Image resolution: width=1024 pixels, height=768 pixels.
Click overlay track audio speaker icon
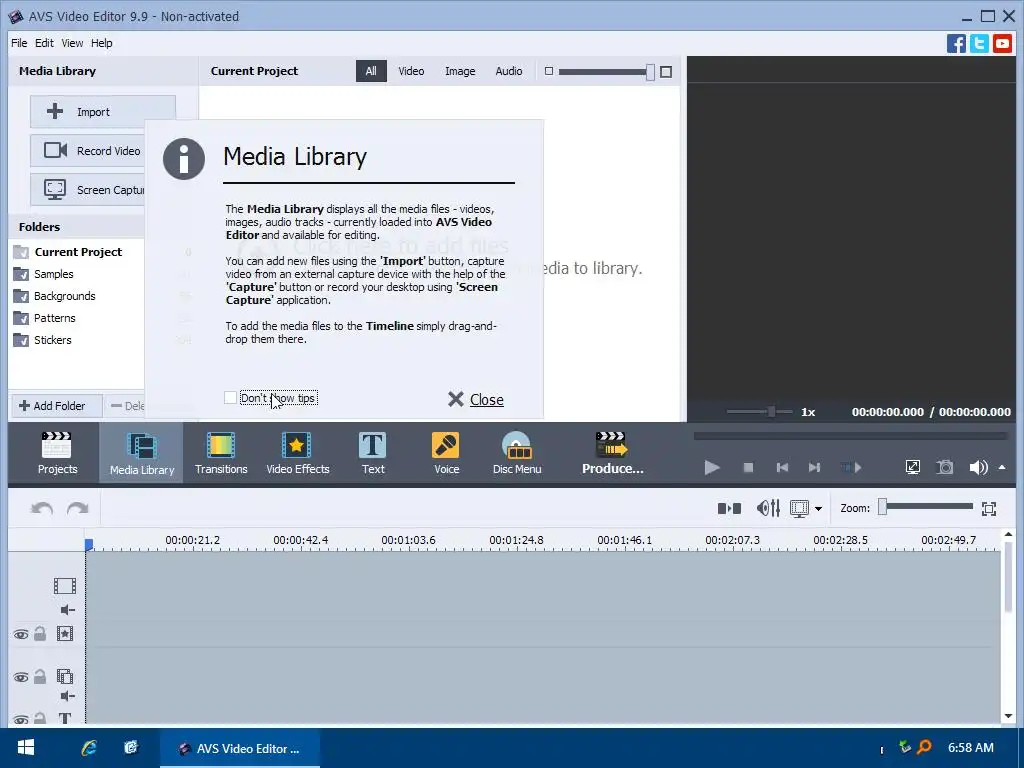click(67, 696)
